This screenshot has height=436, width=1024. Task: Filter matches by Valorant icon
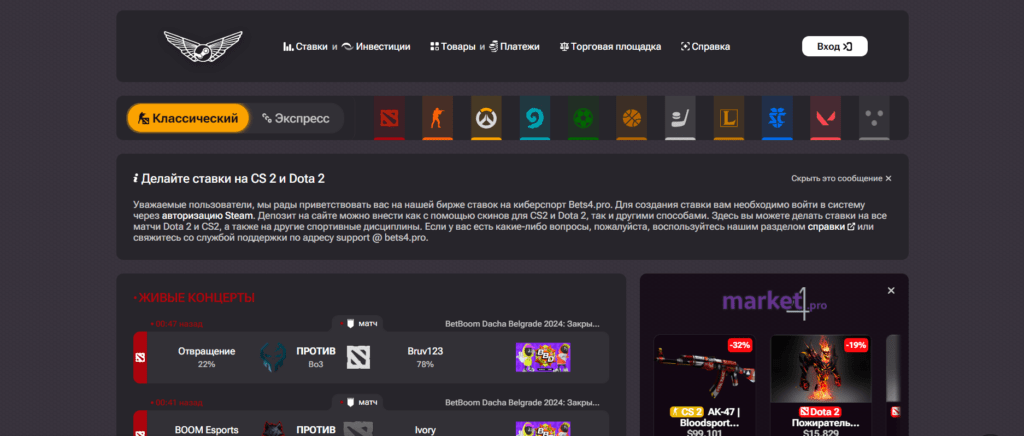825,117
